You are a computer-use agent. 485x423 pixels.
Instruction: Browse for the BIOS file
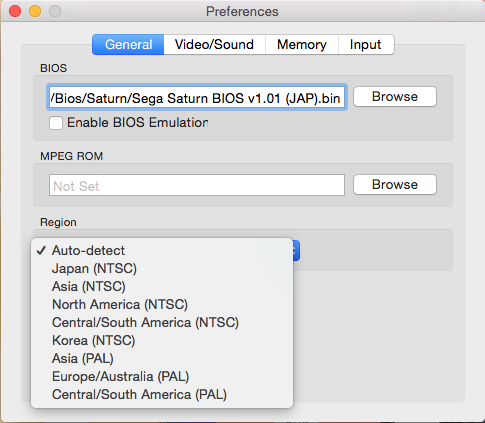click(395, 97)
